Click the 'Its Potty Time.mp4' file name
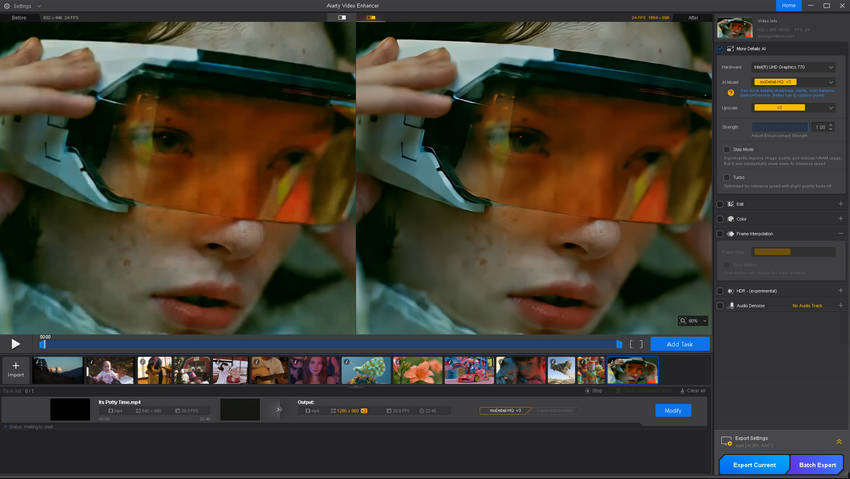This screenshot has height=479, width=850. tap(120, 402)
